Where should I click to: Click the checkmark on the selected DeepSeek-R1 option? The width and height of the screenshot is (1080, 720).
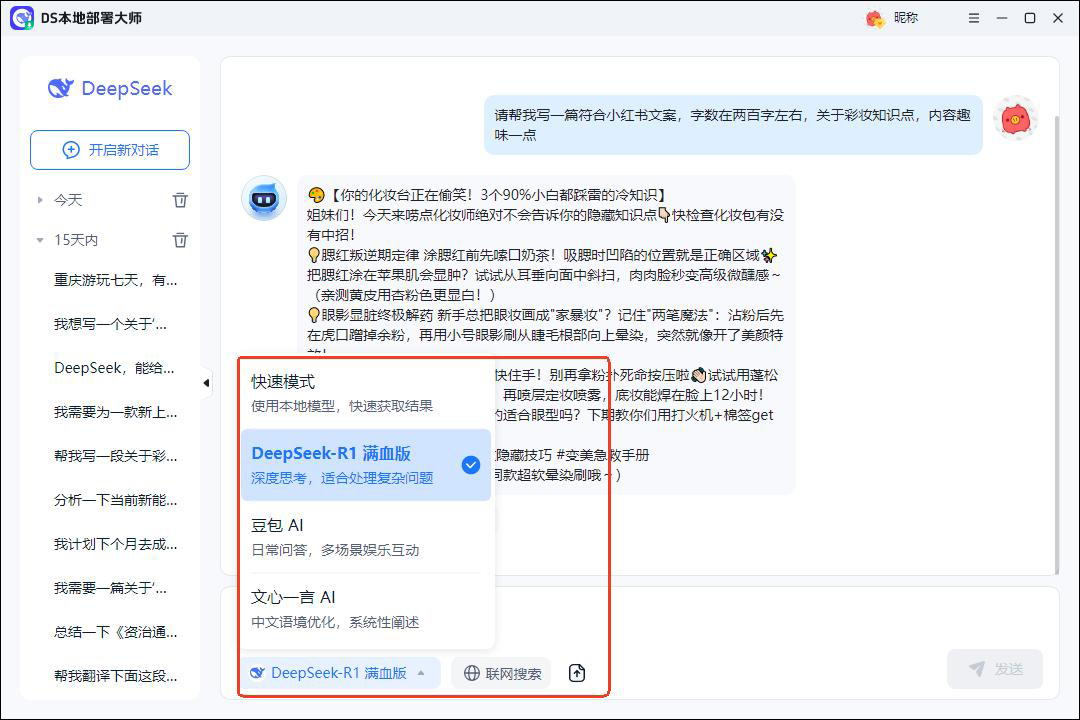tap(470, 465)
